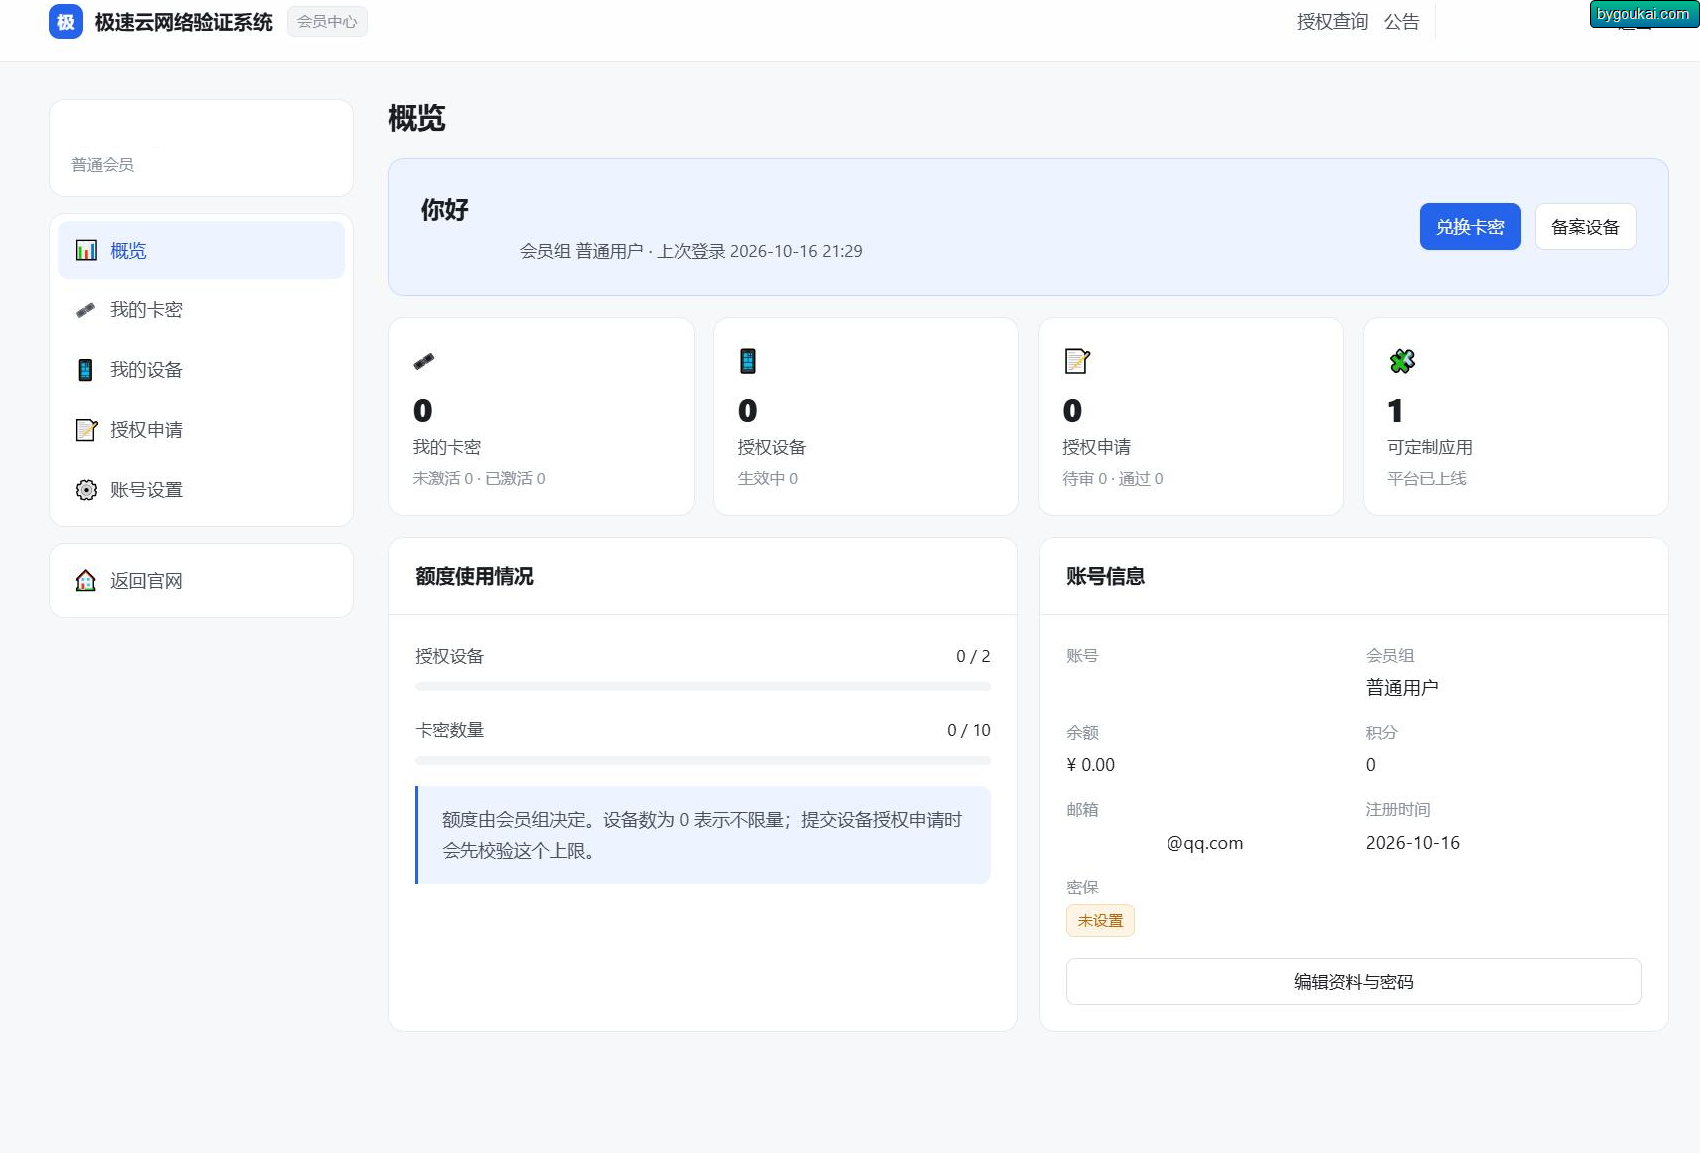Click the 账号信息 panel heading
1700x1153 pixels.
1105,576
